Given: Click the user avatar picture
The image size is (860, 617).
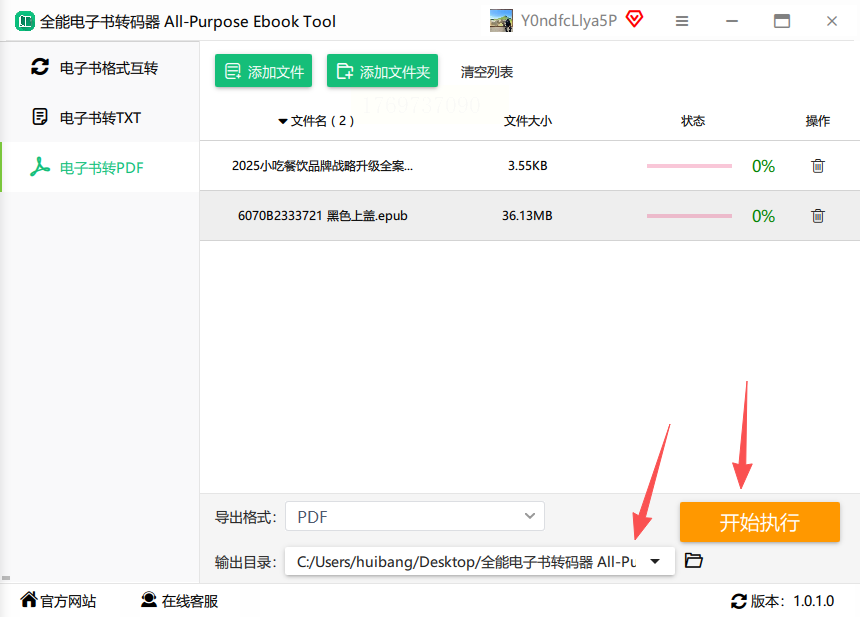Looking at the screenshot, I should click(501, 21).
